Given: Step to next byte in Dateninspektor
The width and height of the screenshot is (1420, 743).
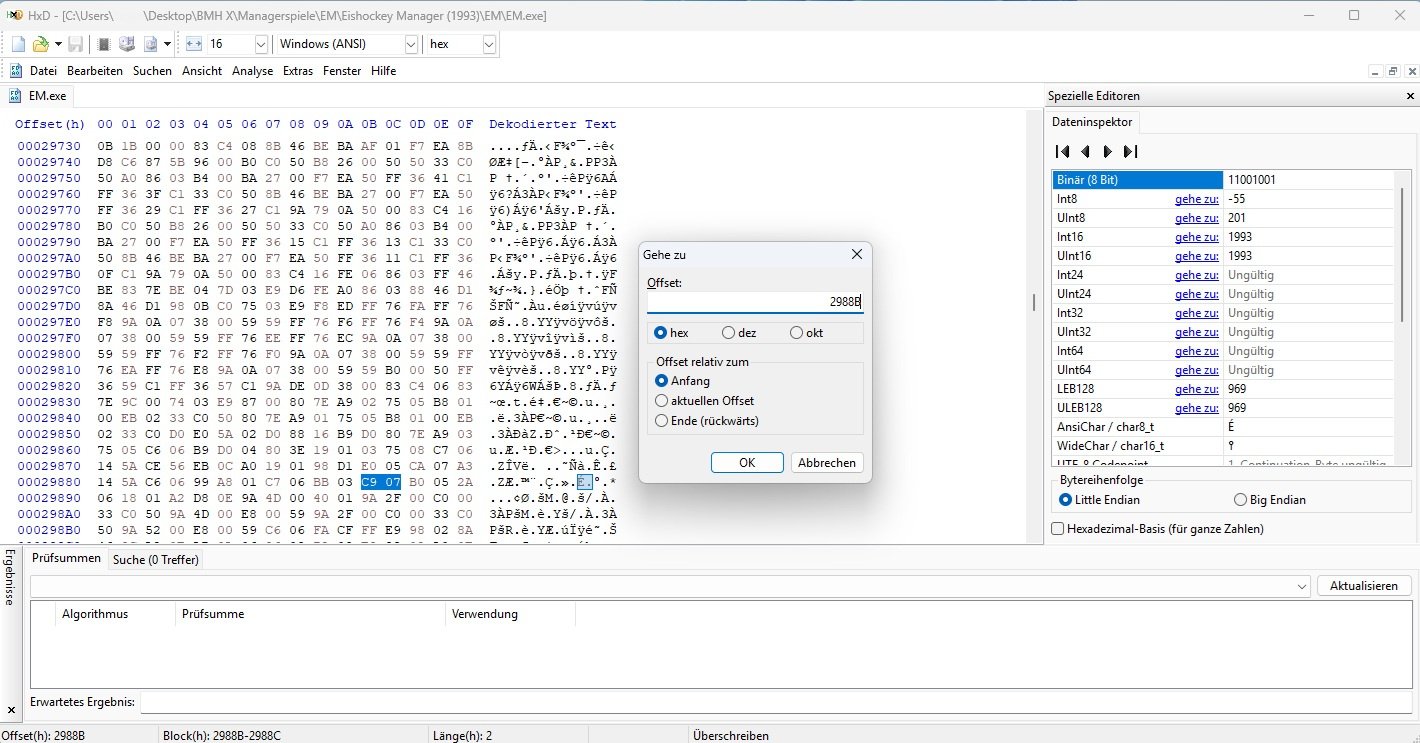Looking at the screenshot, I should (x=1107, y=152).
